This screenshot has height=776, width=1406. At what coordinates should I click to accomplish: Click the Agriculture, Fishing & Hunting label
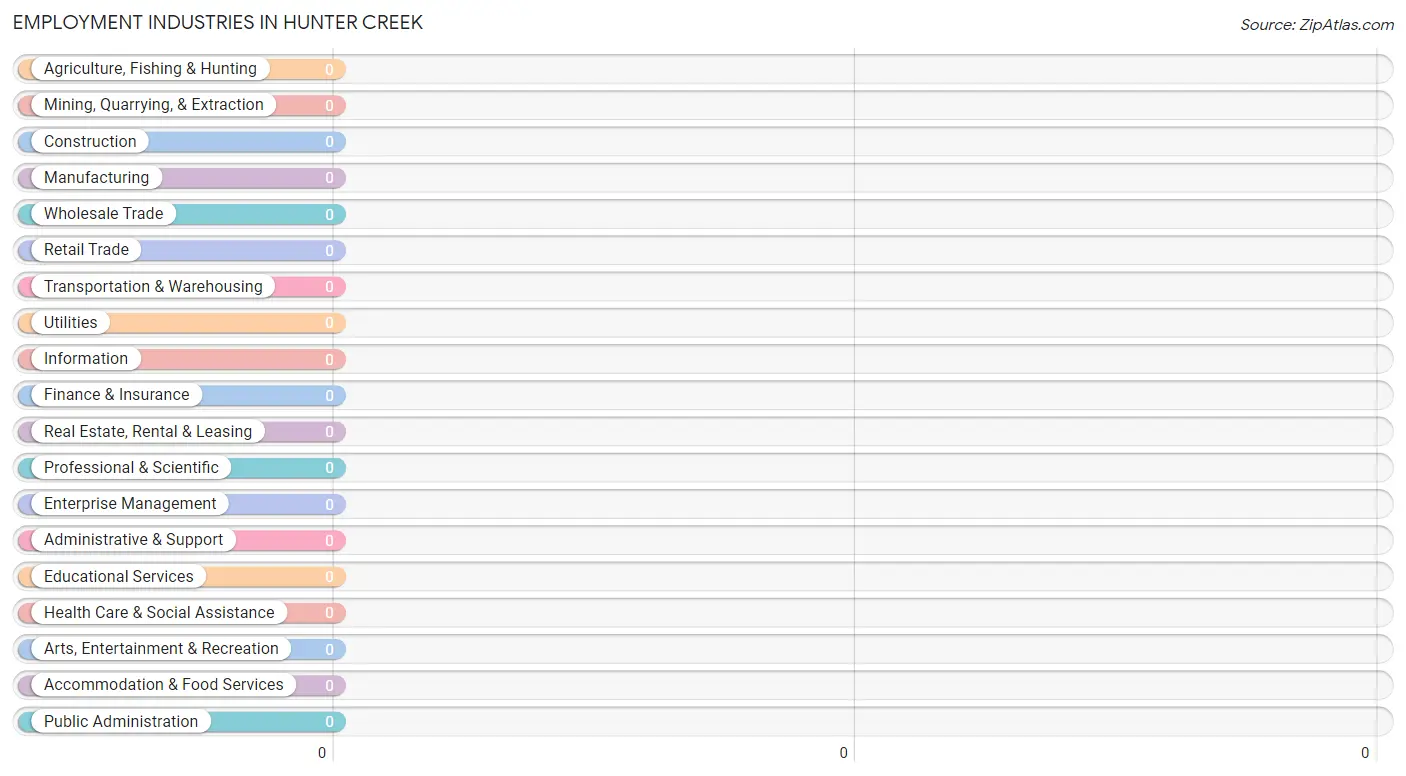coord(150,69)
